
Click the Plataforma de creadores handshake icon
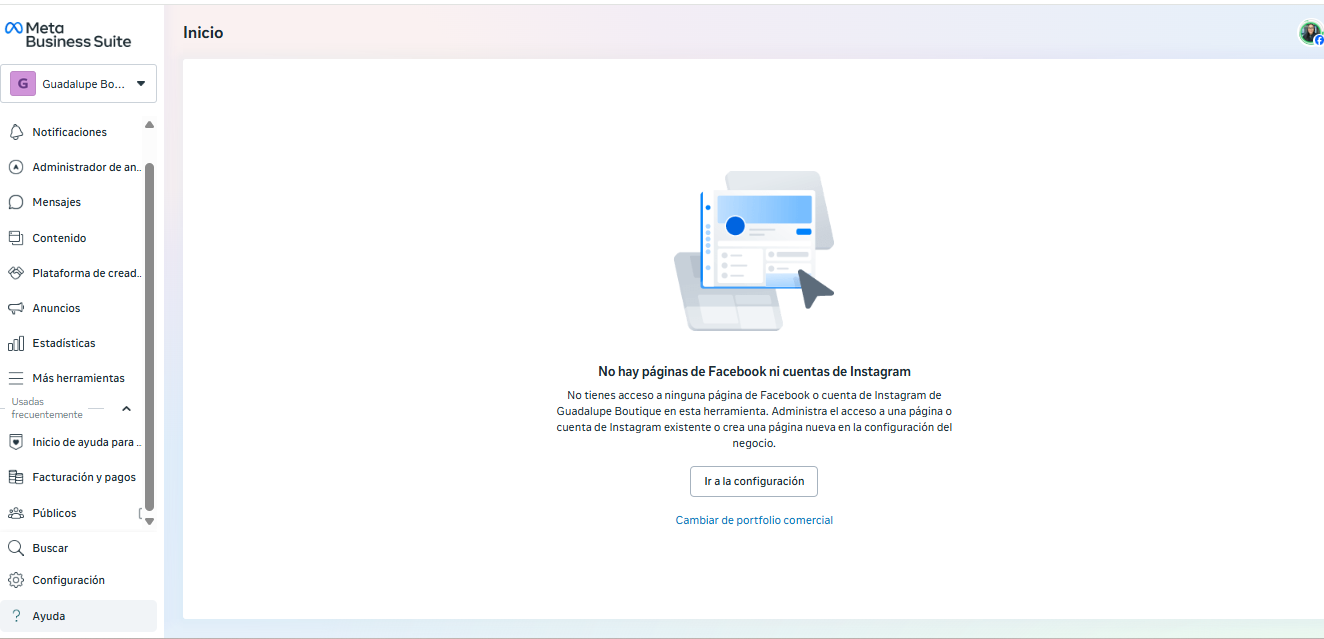tap(15, 273)
